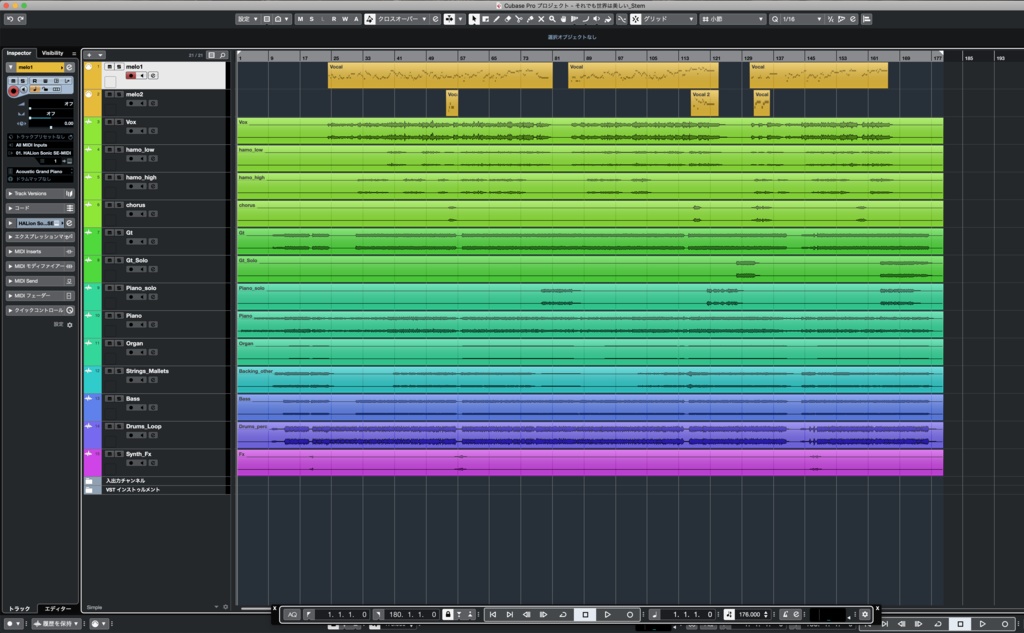Select the Split scissors tool
1024x633 pixels.
coord(519,19)
